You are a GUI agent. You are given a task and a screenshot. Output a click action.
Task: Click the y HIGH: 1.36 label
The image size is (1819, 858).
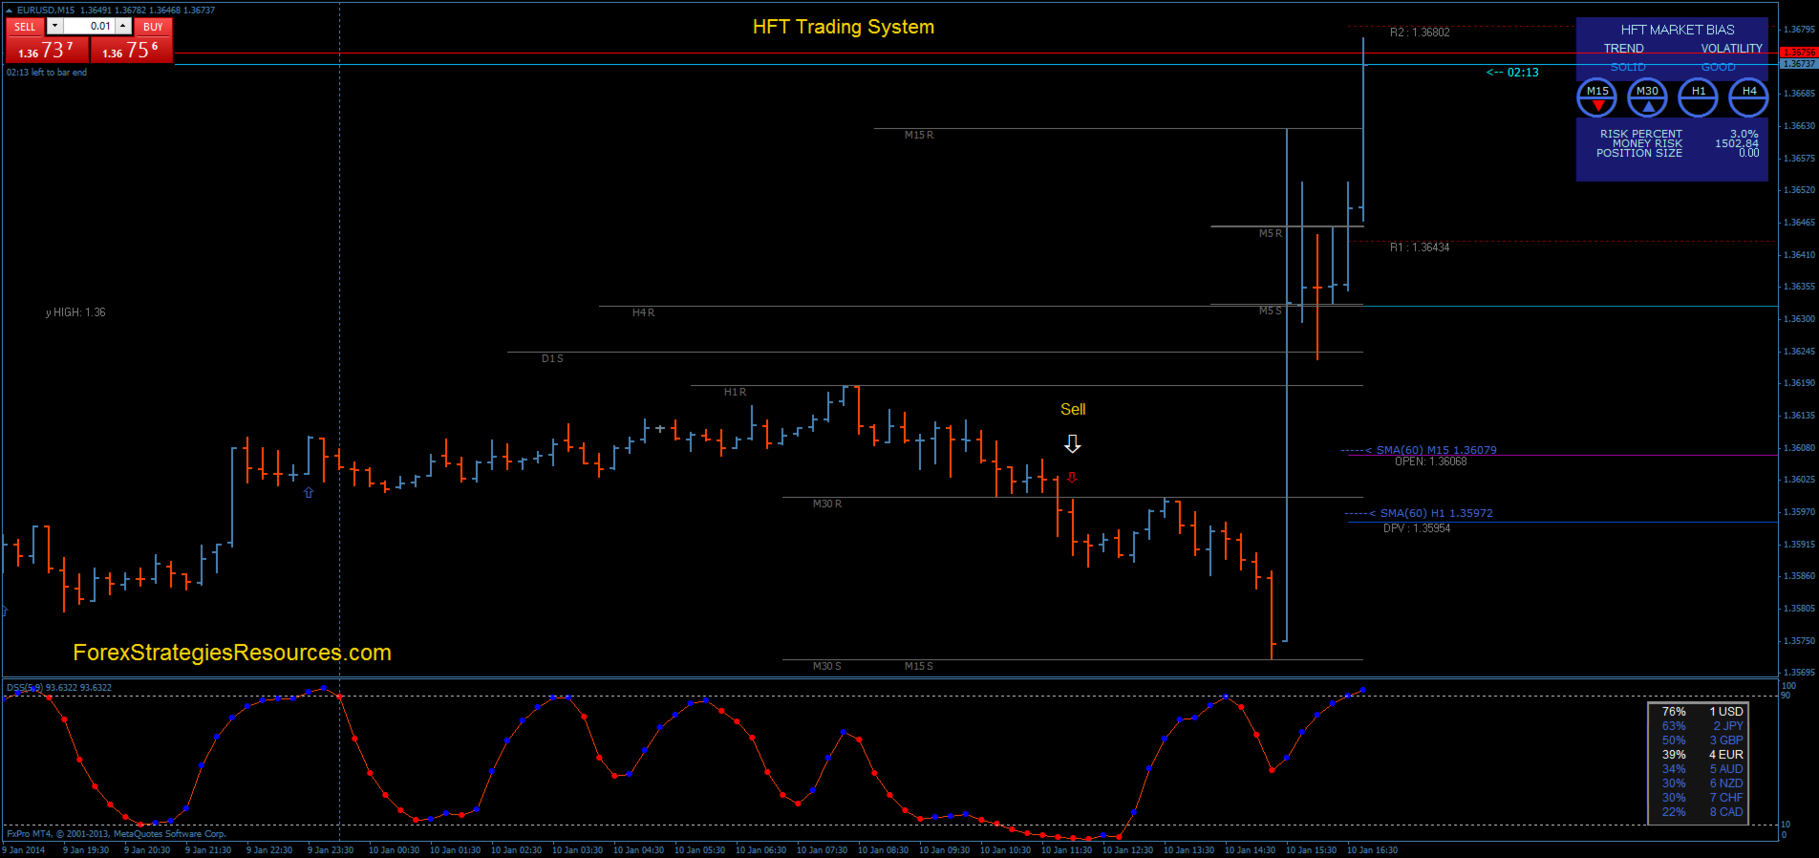coord(75,313)
